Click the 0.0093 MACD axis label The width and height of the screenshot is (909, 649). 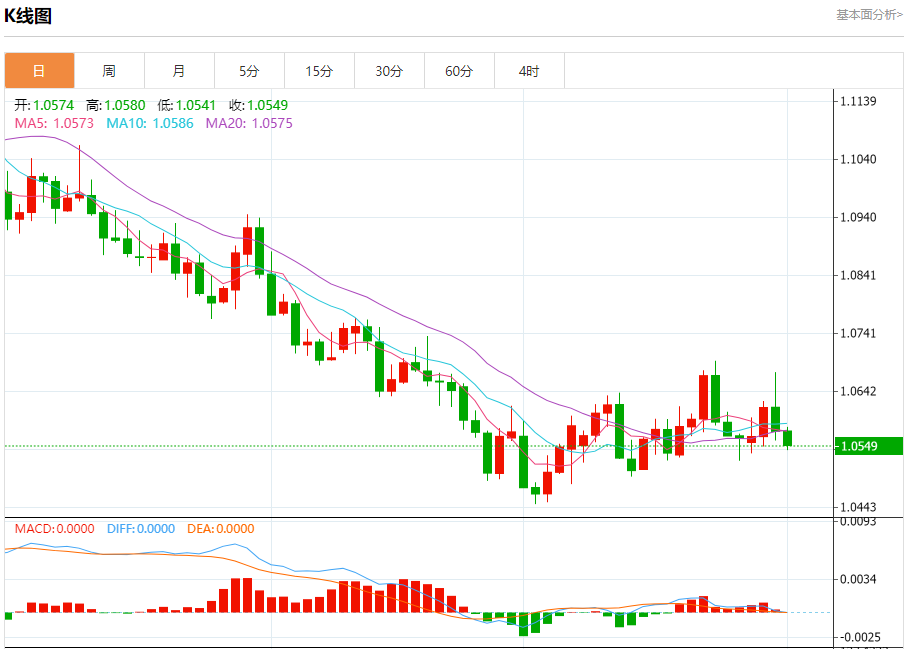point(858,522)
